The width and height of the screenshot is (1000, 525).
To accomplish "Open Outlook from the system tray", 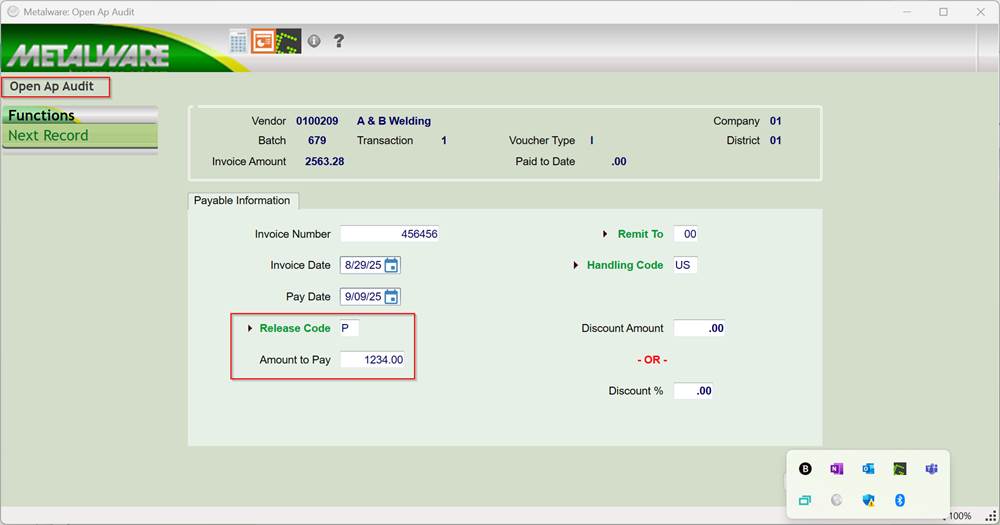I will click(868, 469).
